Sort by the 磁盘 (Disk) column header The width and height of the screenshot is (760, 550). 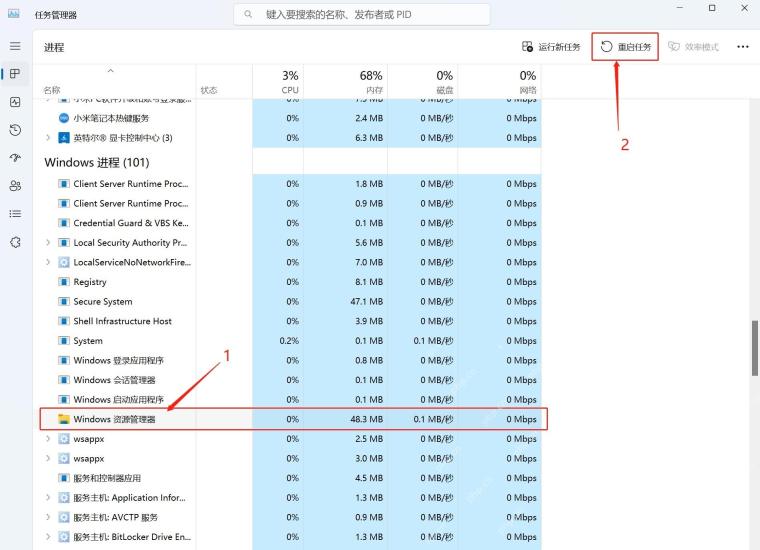(x=444, y=90)
